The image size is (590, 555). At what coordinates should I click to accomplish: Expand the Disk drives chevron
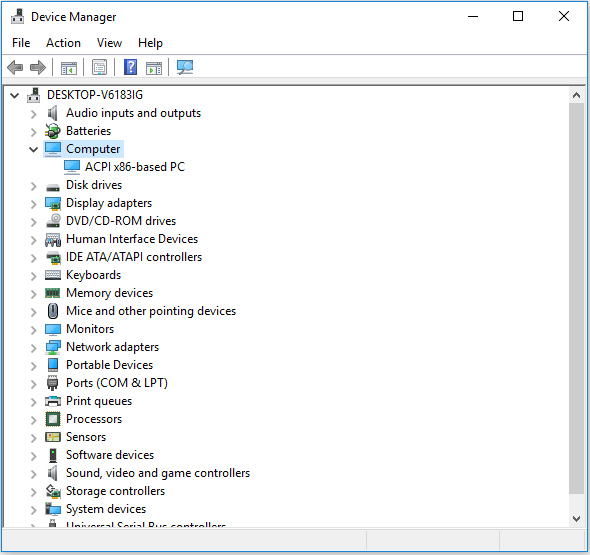tap(33, 186)
